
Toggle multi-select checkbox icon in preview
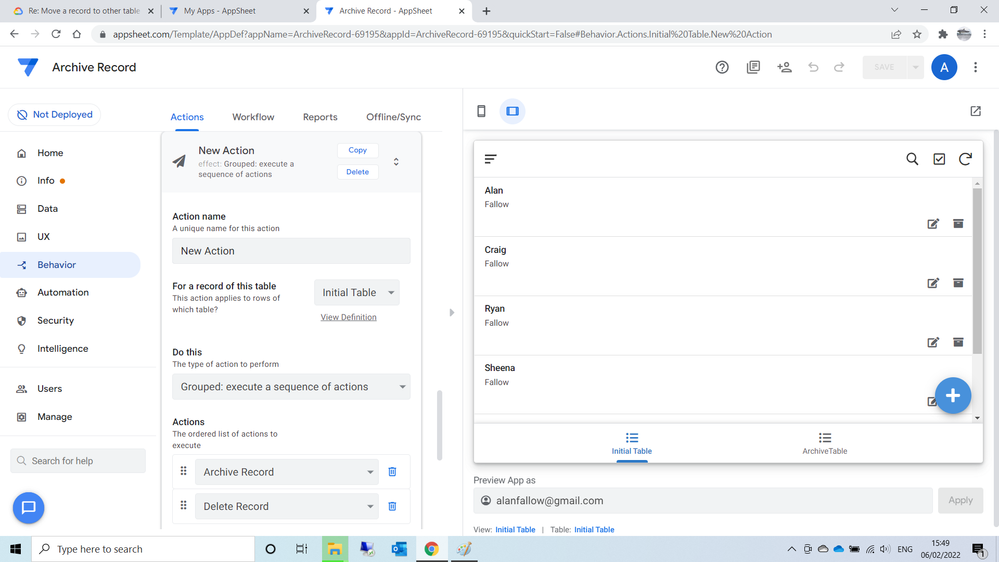[x=939, y=159]
